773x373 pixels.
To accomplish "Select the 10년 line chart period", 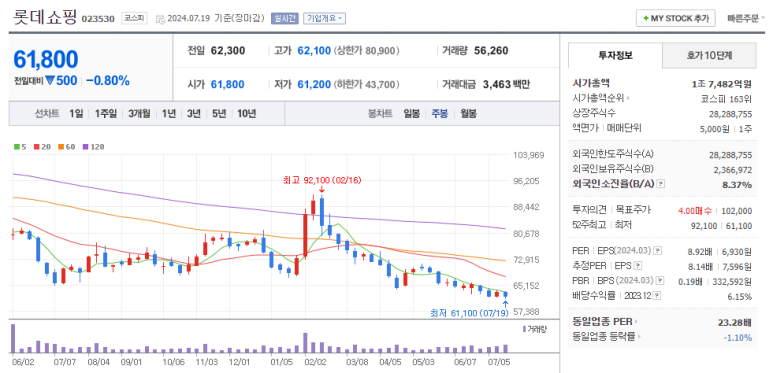I will pos(246,113).
